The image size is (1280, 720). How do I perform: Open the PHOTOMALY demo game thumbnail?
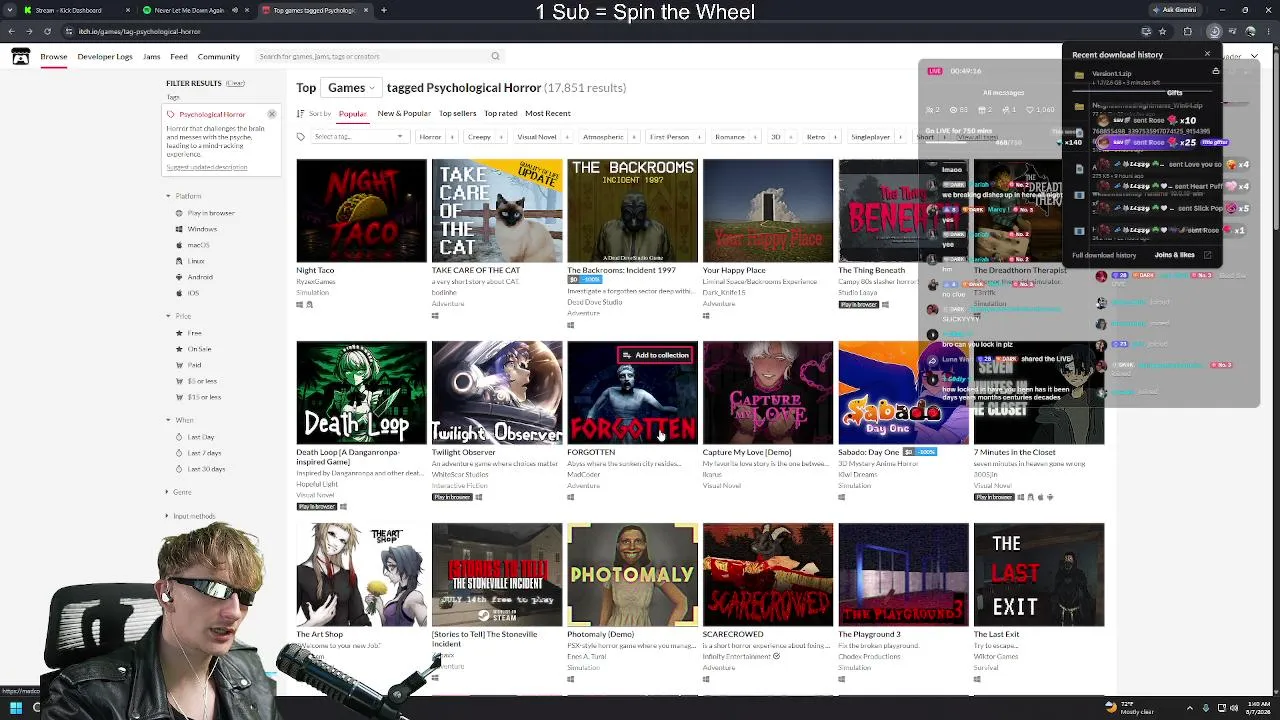point(632,575)
